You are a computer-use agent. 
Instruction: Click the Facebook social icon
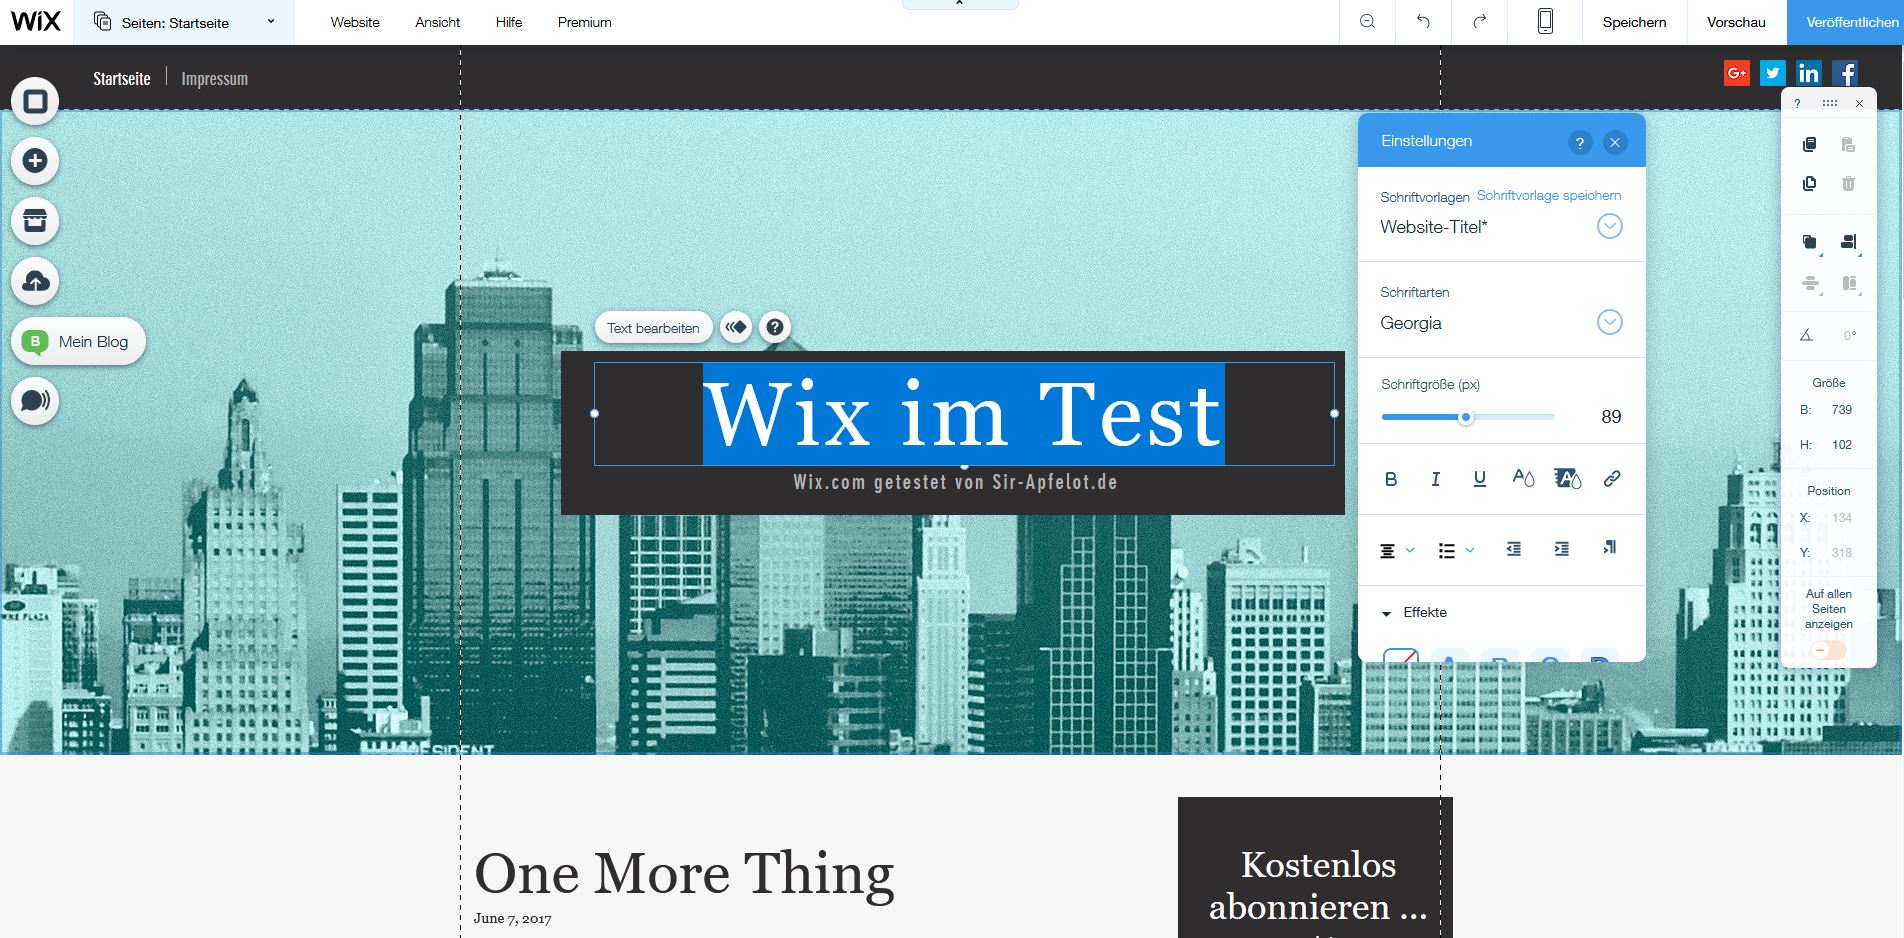point(1845,73)
